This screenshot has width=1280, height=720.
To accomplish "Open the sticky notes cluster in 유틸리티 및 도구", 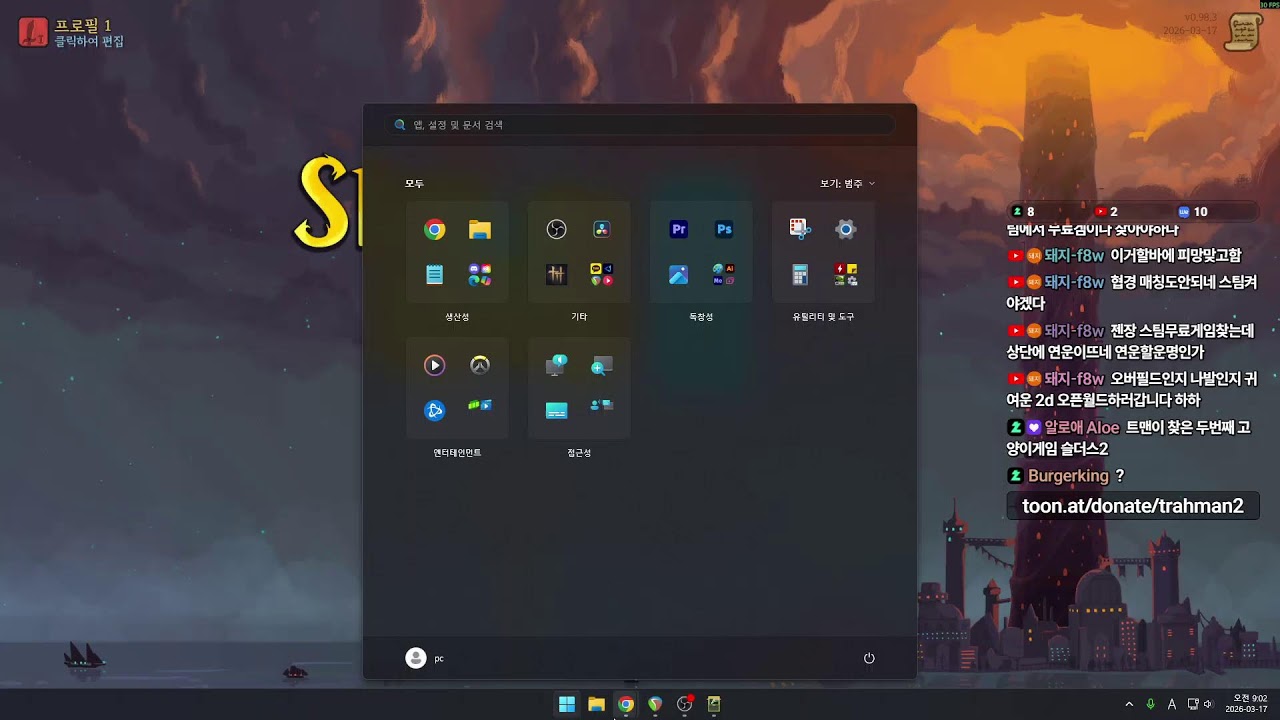I will pyautogui.click(x=846, y=275).
